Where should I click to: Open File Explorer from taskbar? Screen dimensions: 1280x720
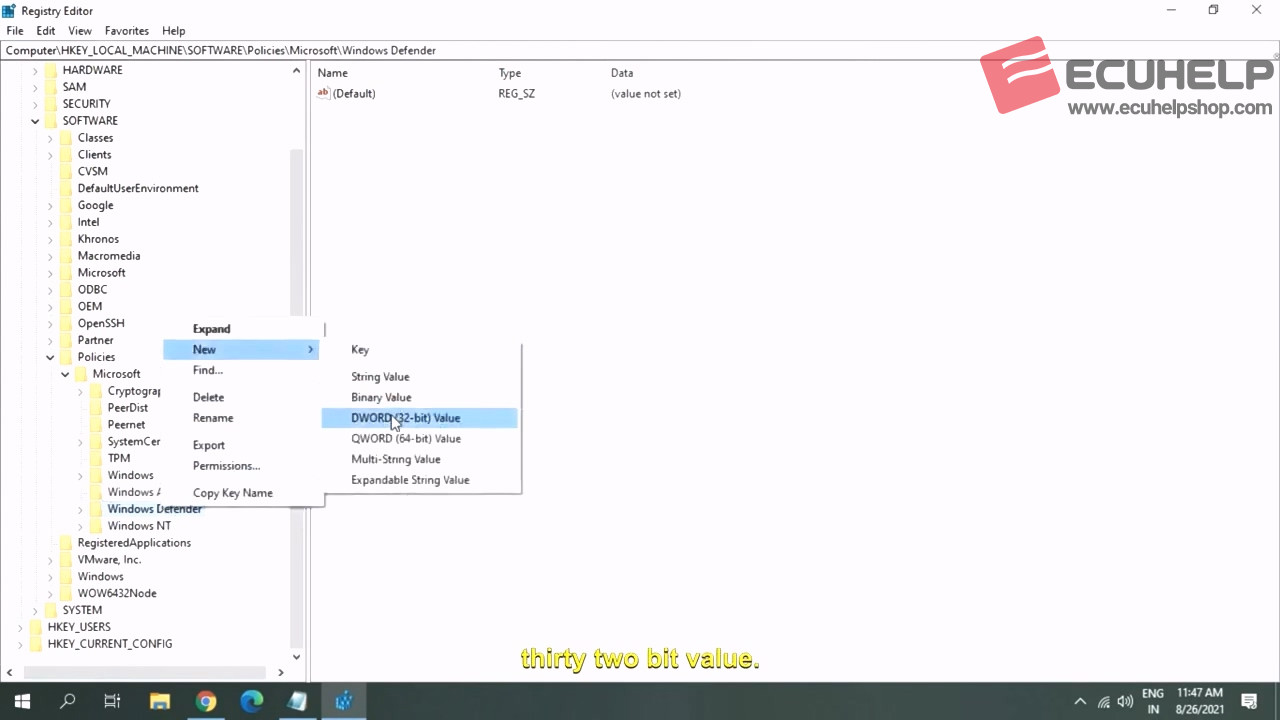pos(160,701)
